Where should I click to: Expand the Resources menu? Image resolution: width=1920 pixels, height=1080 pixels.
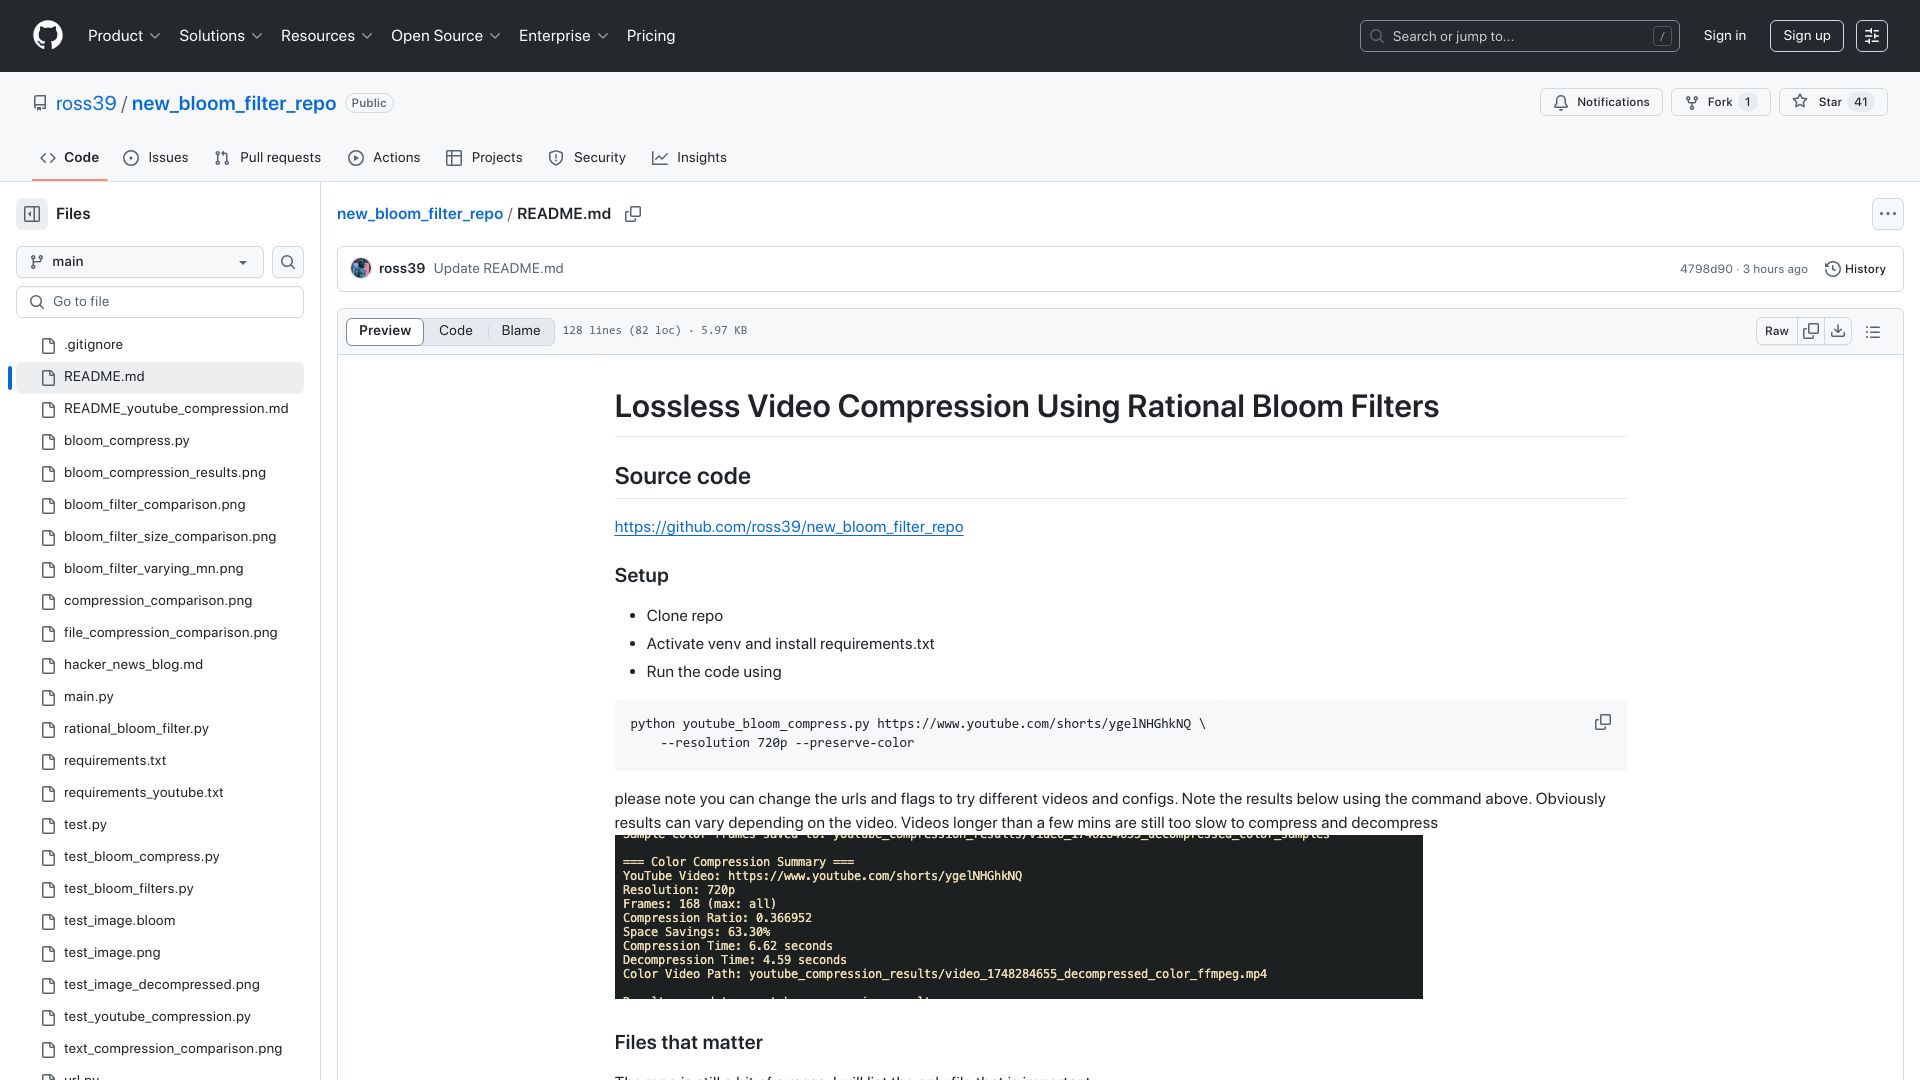pos(327,36)
